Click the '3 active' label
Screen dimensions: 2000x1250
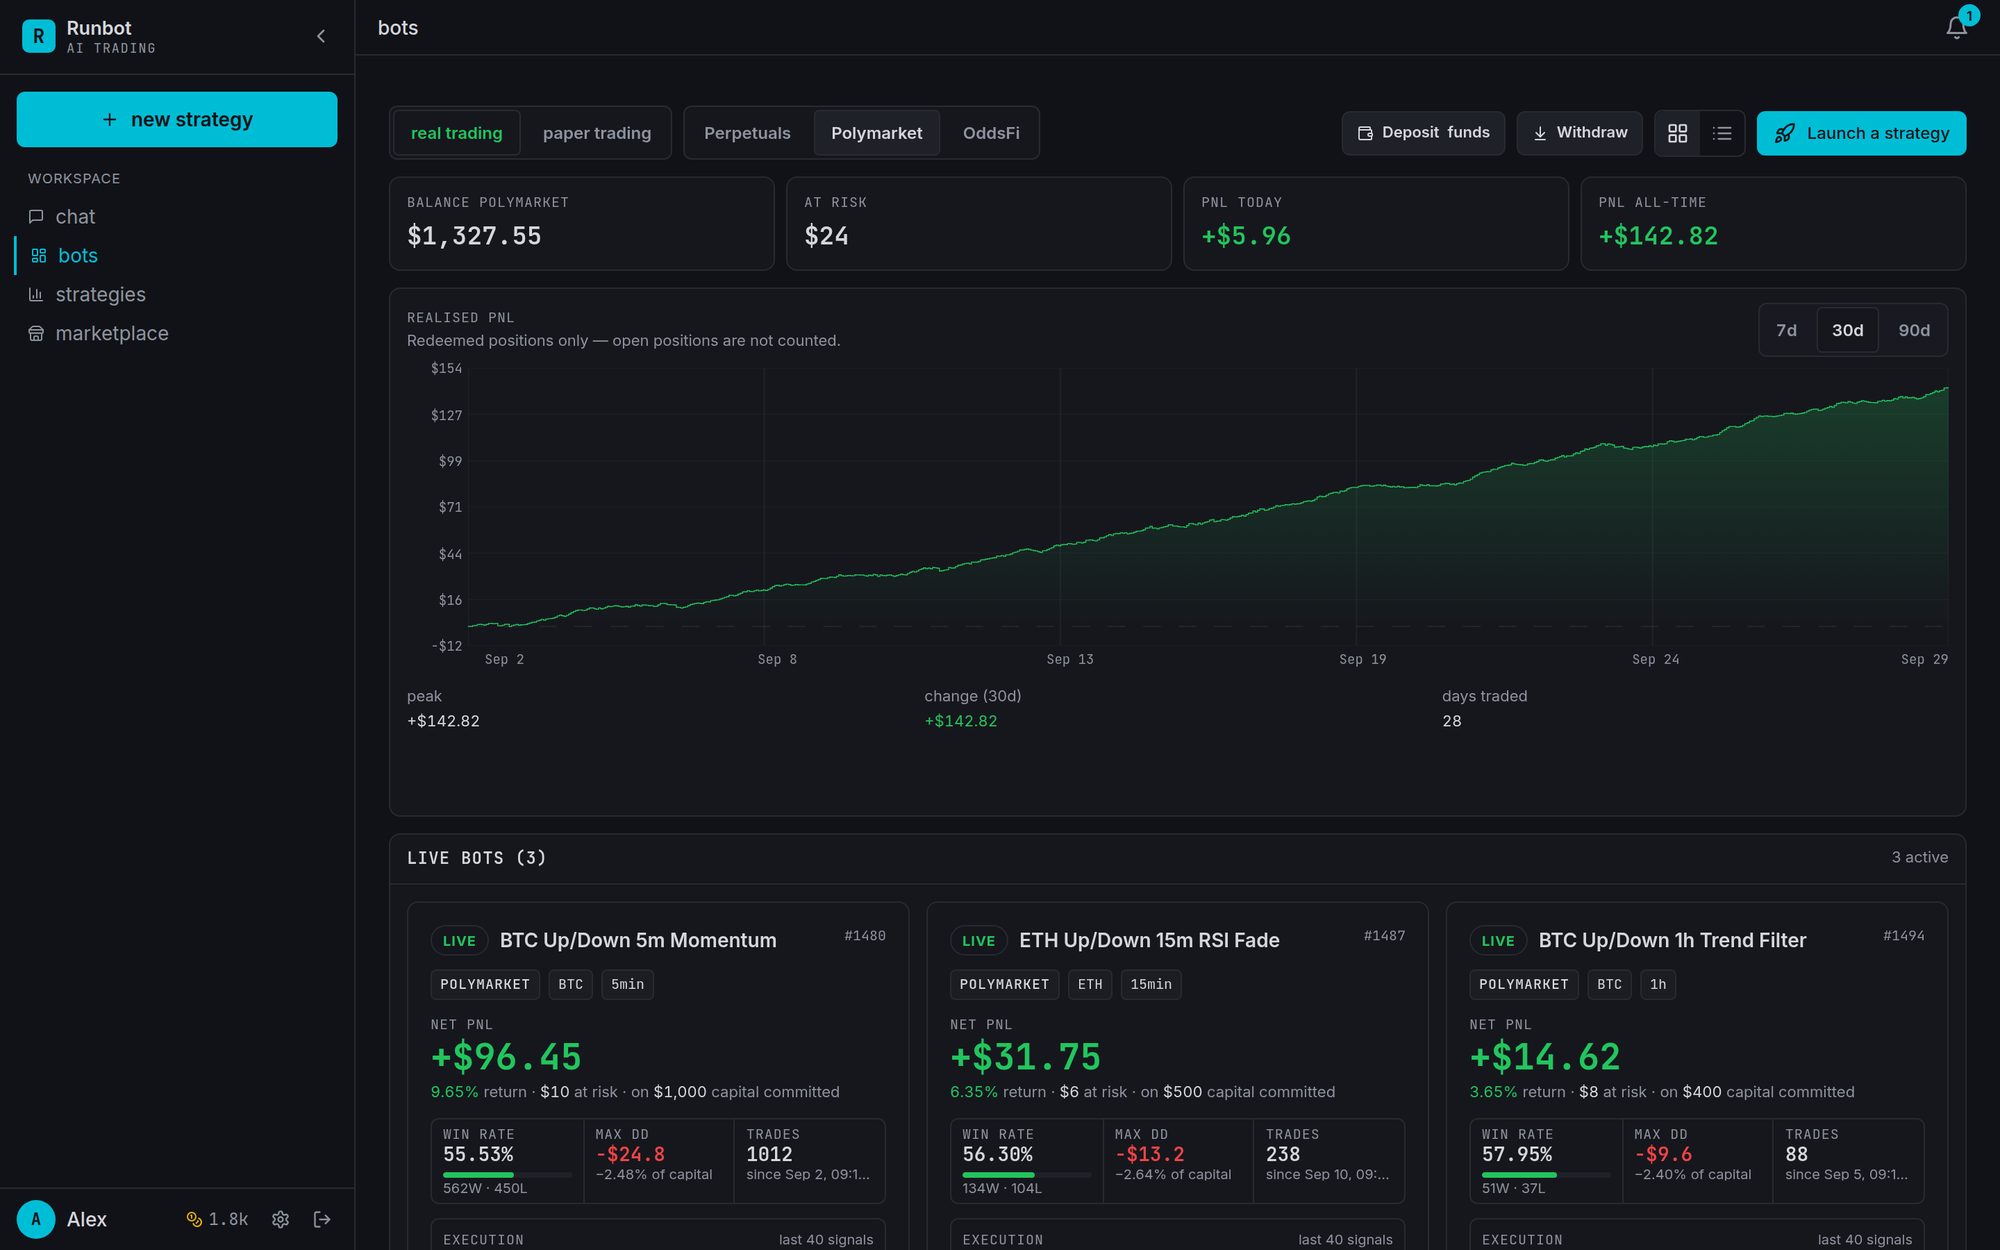(x=1919, y=857)
